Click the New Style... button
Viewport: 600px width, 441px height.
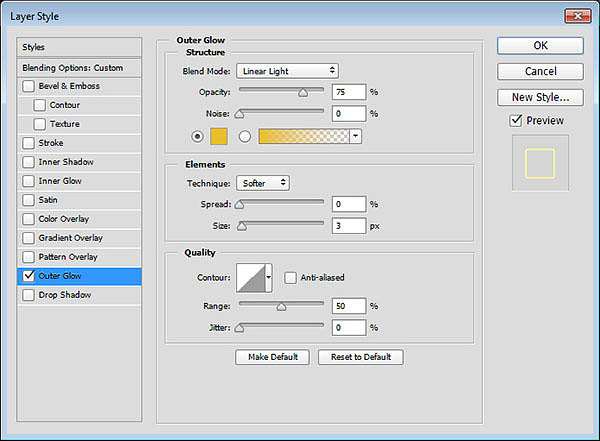pos(540,97)
